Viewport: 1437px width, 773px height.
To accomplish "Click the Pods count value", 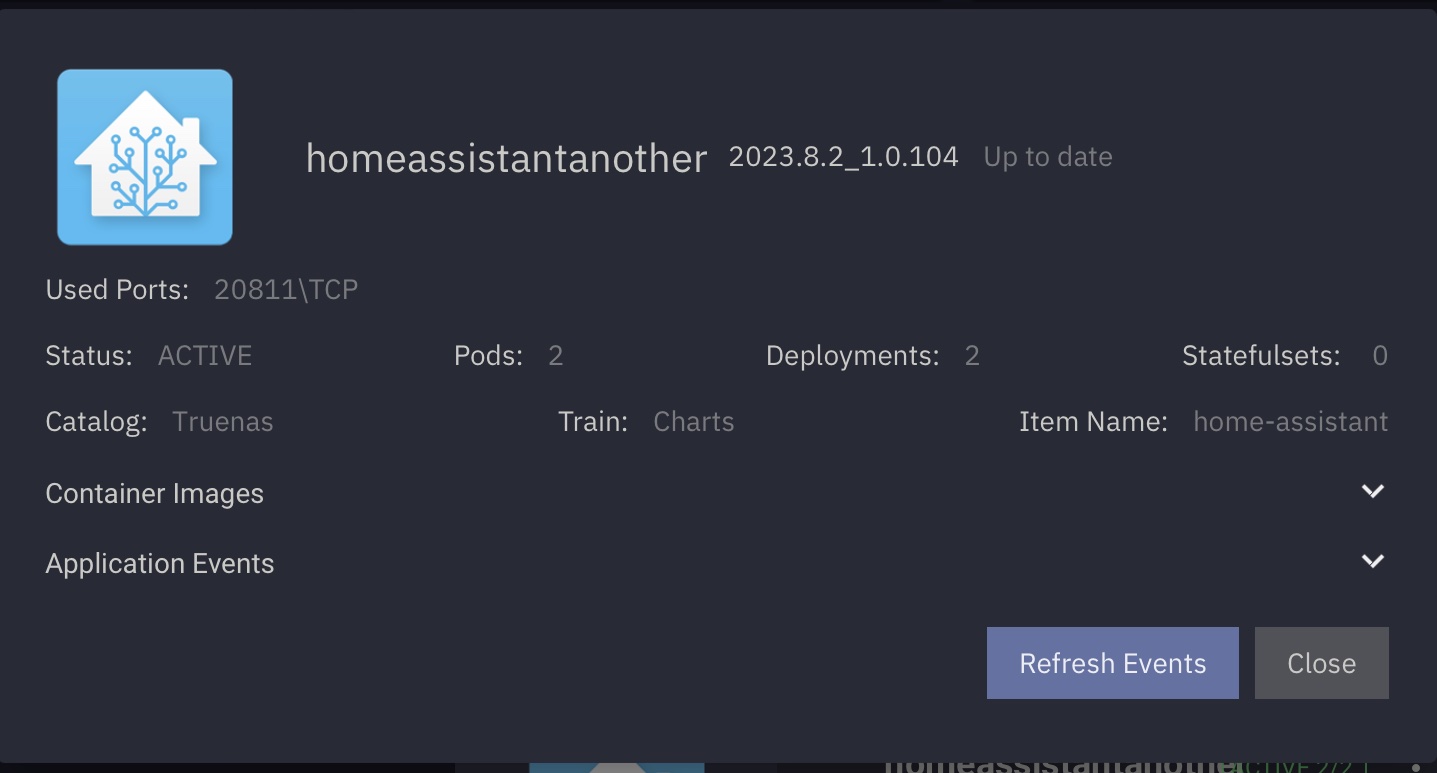I will (x=556, y=356).
